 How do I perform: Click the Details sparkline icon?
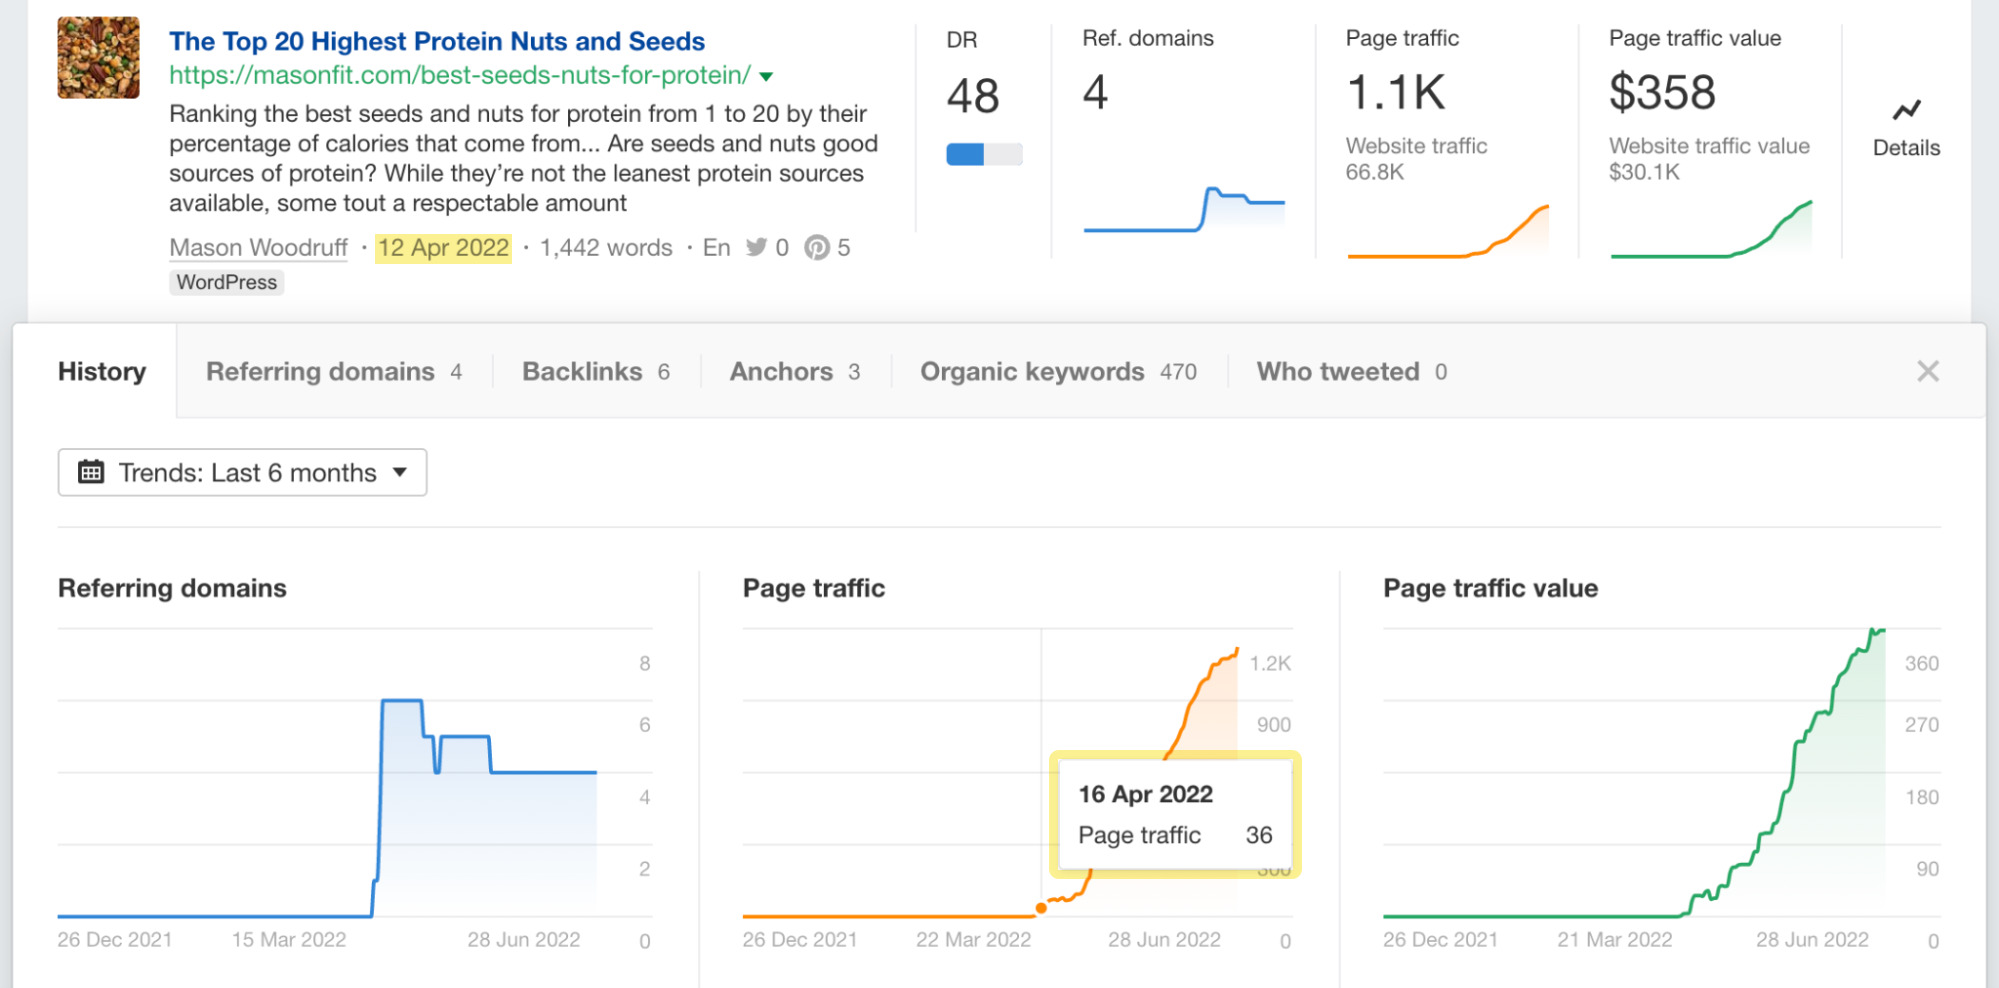pyautogui.click(x=1905, y=110)
